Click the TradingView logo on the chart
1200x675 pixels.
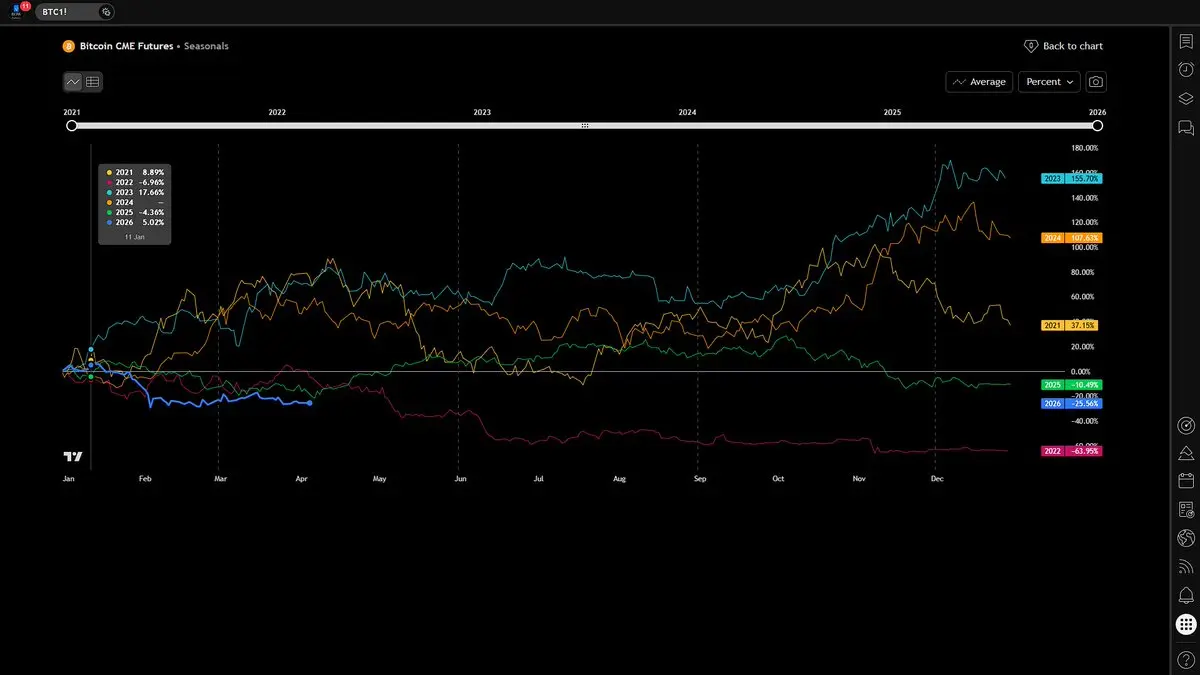tap(73, 457)
